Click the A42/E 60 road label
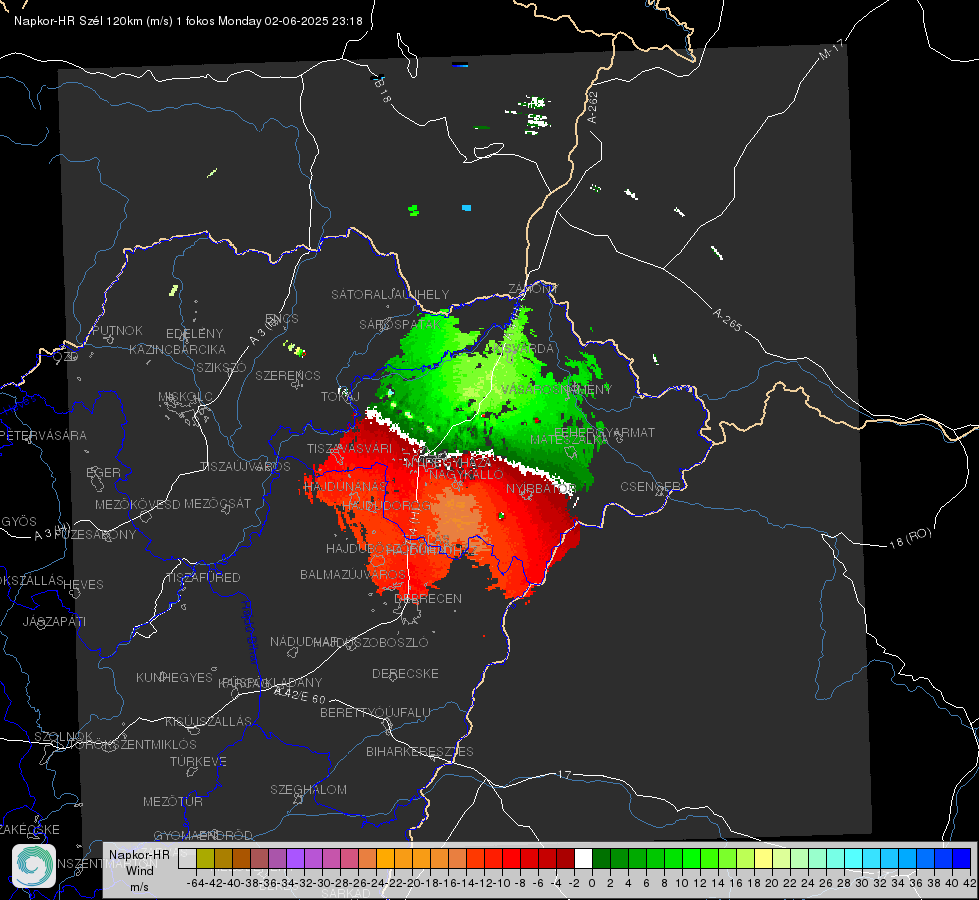979x900 pixels. (300, 694)
